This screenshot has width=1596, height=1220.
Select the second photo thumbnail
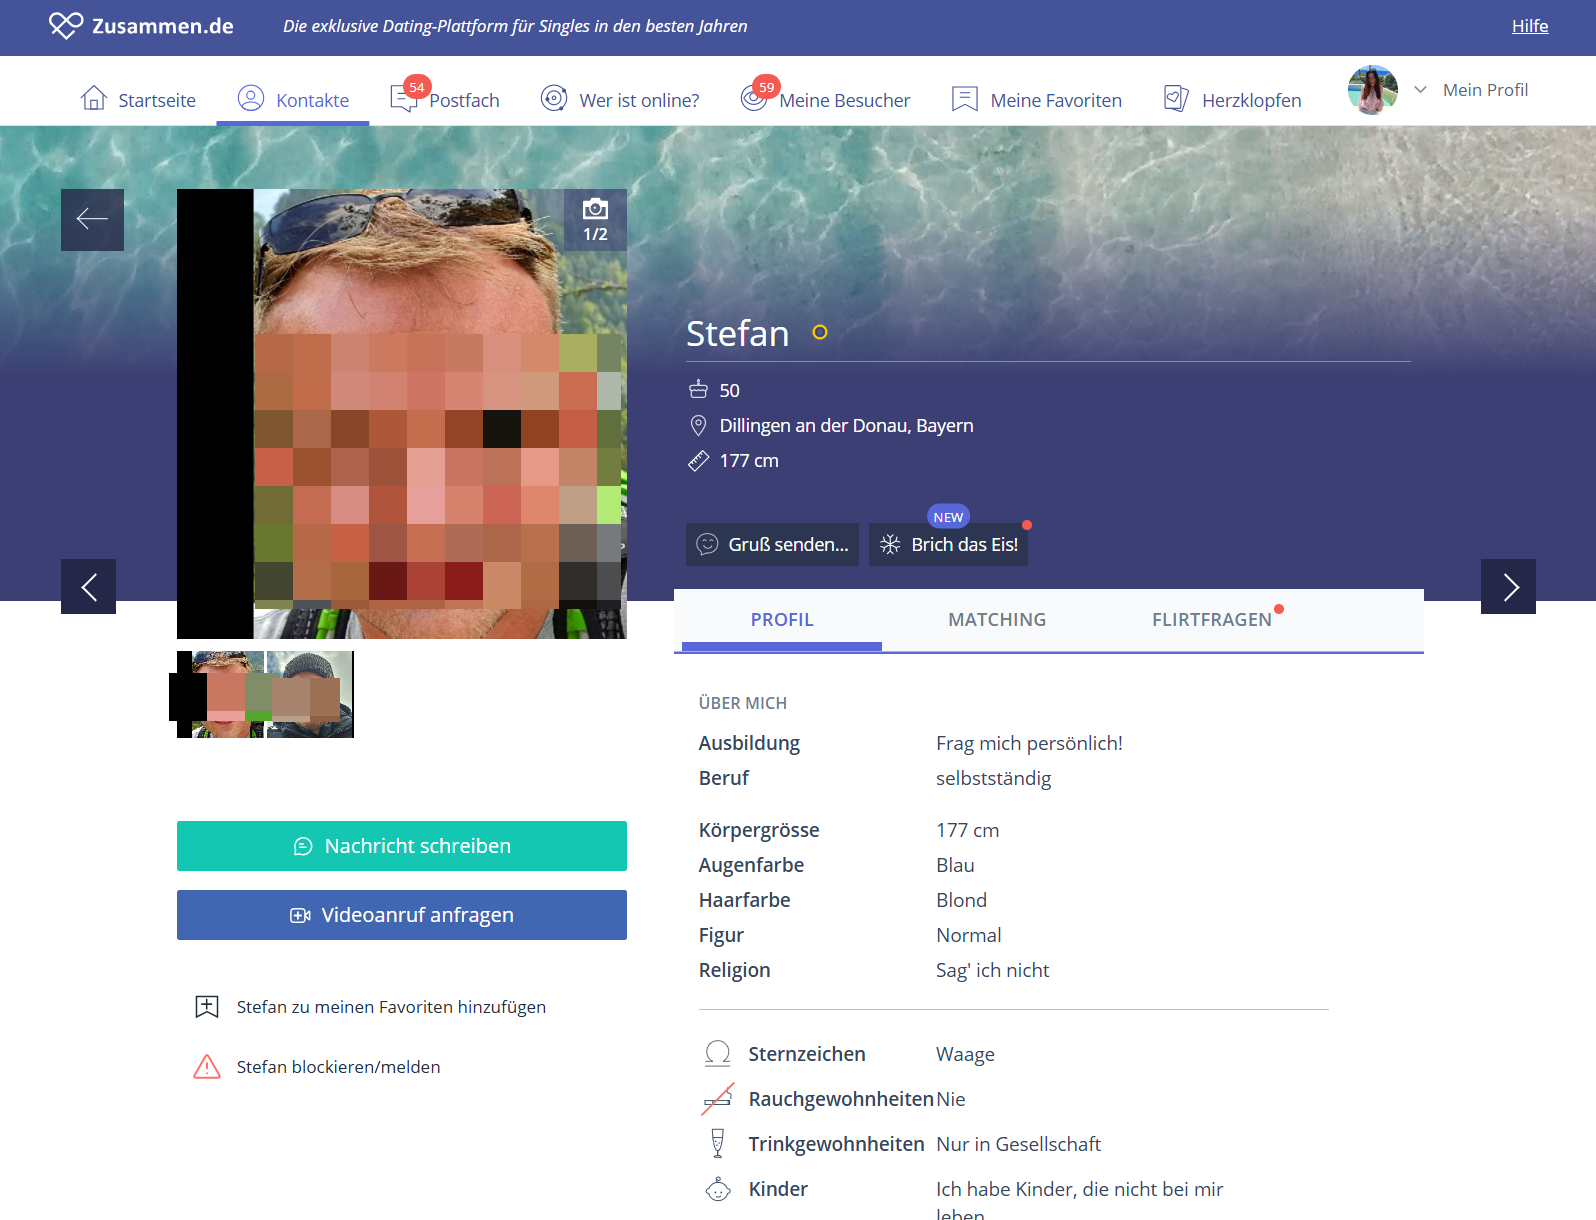310,695
